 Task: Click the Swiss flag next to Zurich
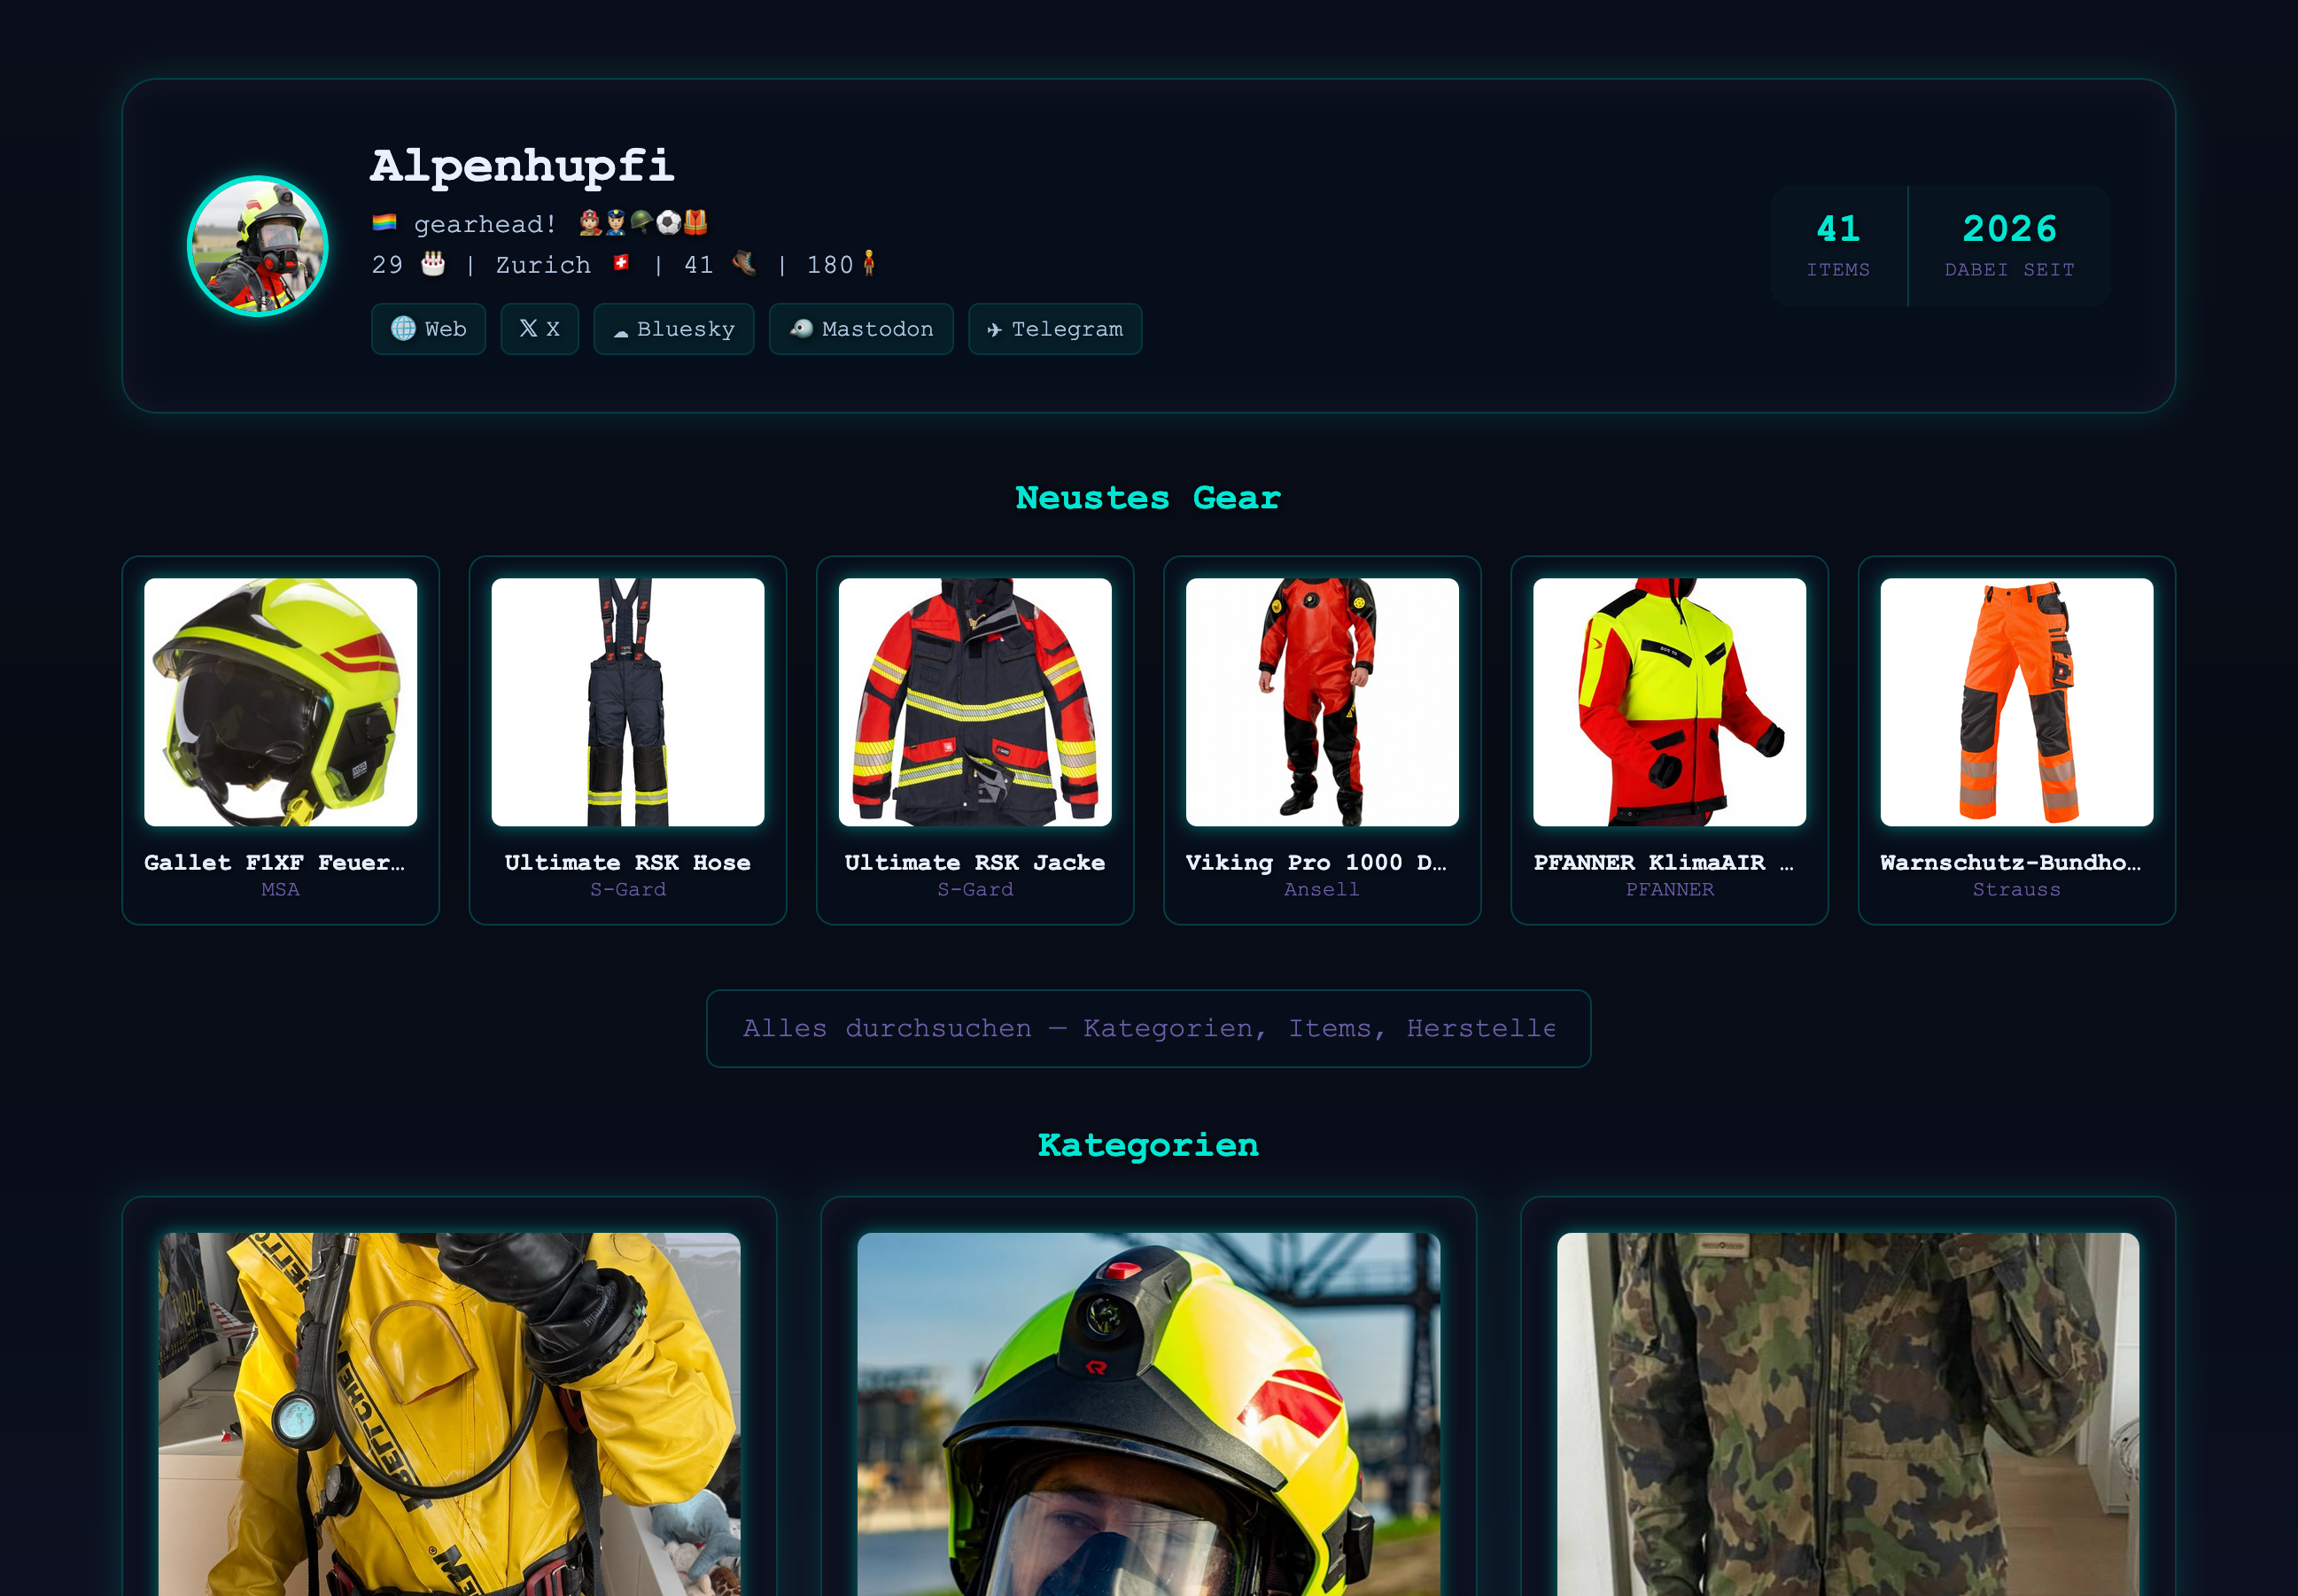point(622,264)
